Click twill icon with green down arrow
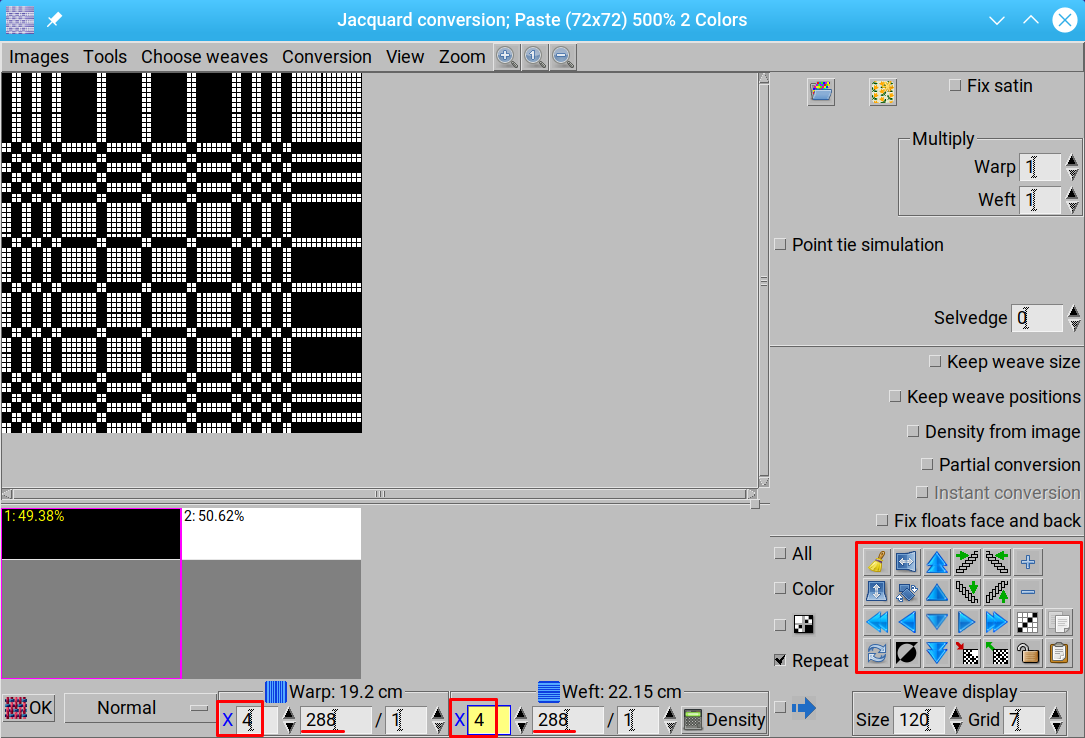Screen dimensions: 1085x738 click(967, 592)
